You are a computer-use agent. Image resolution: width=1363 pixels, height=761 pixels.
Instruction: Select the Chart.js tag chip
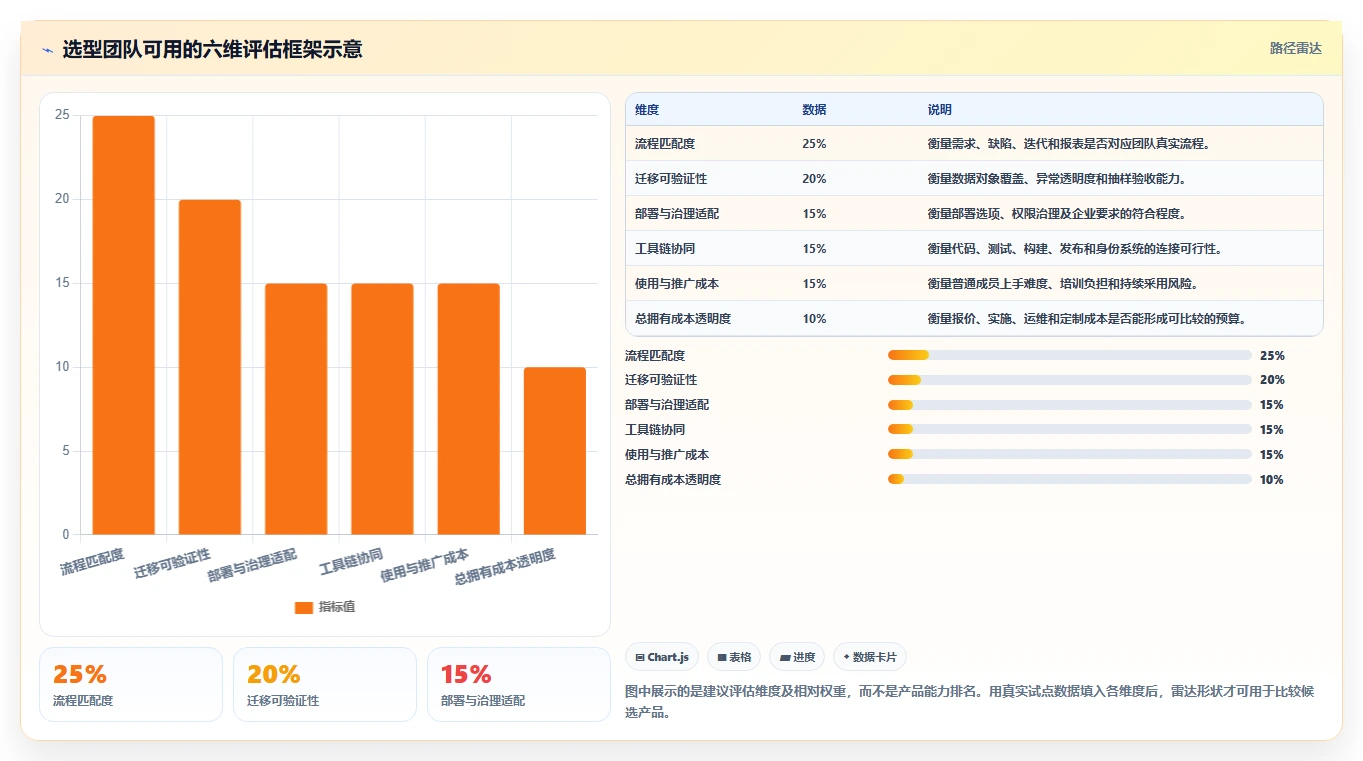pyautogui.click(x=662, y=657)
